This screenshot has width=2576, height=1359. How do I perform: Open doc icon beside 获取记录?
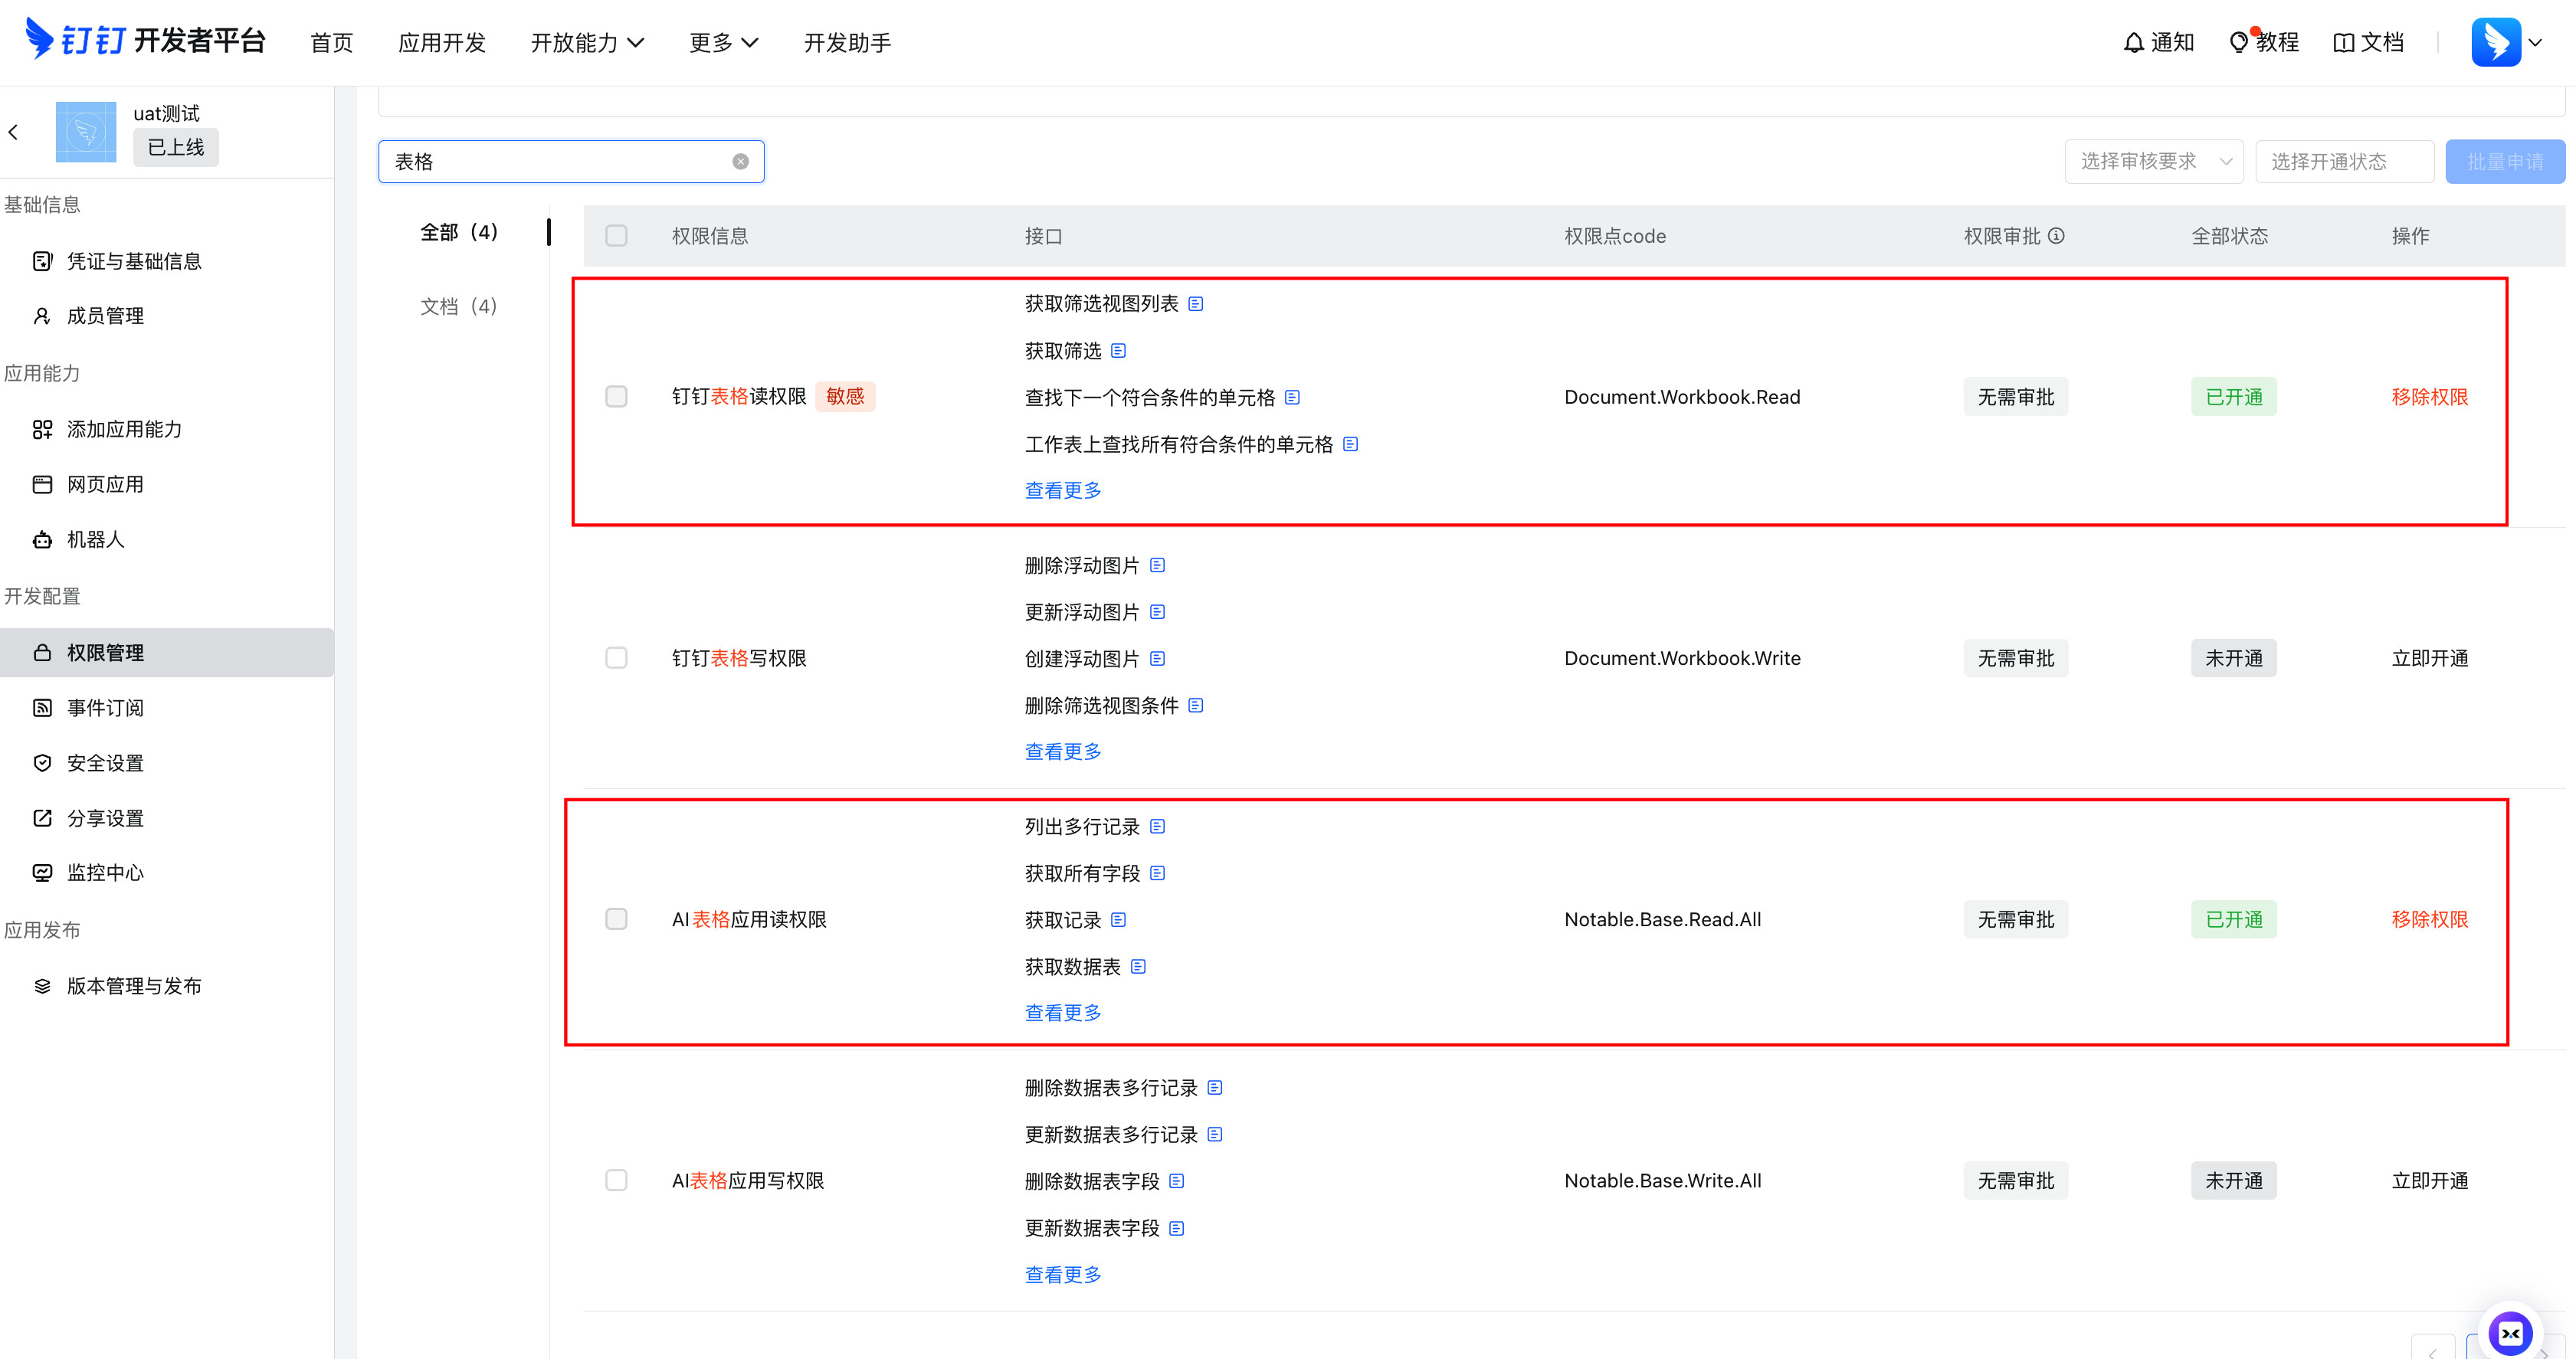point(1119,920)
